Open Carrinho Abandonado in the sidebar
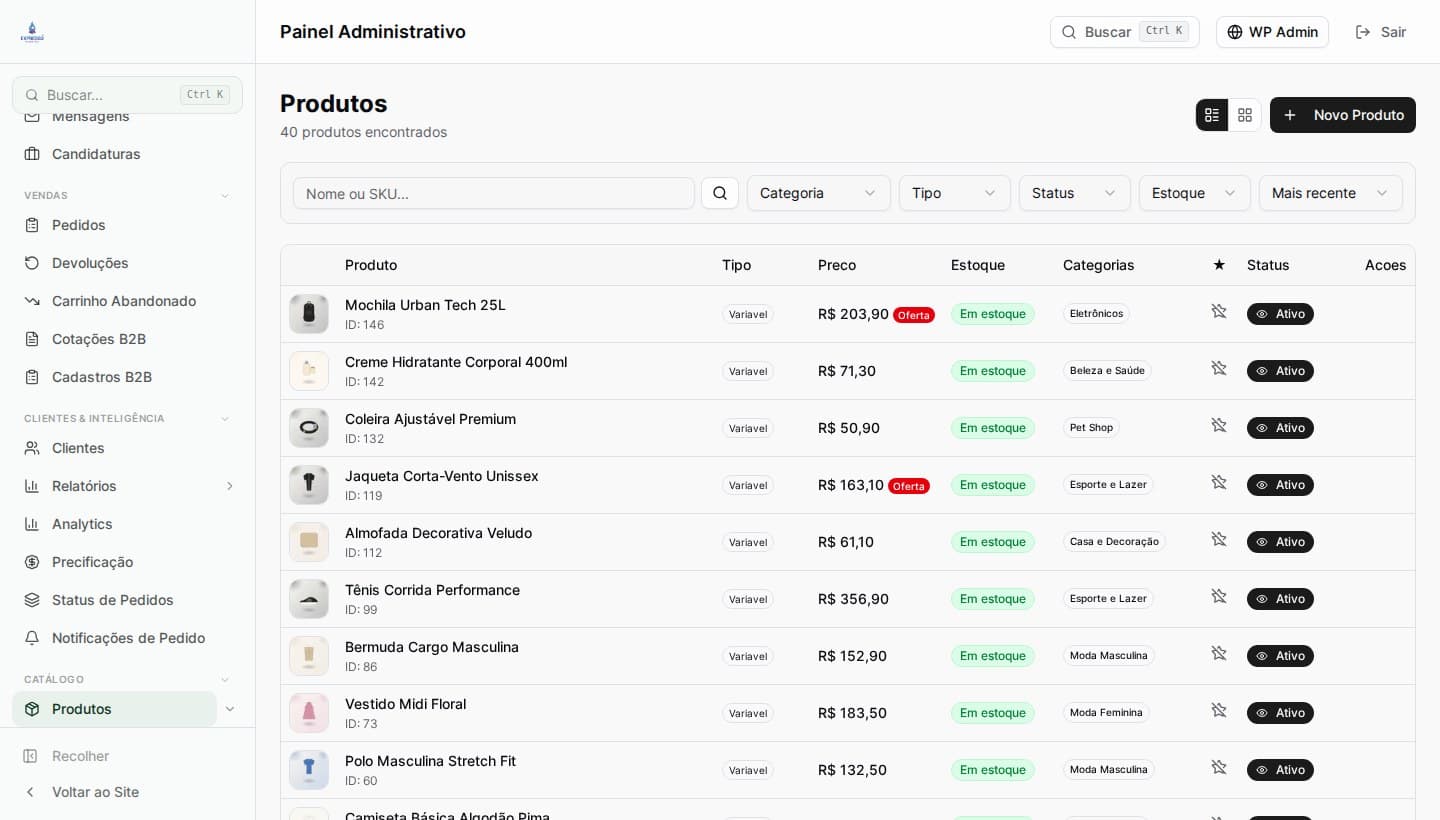 click(124, 301)
